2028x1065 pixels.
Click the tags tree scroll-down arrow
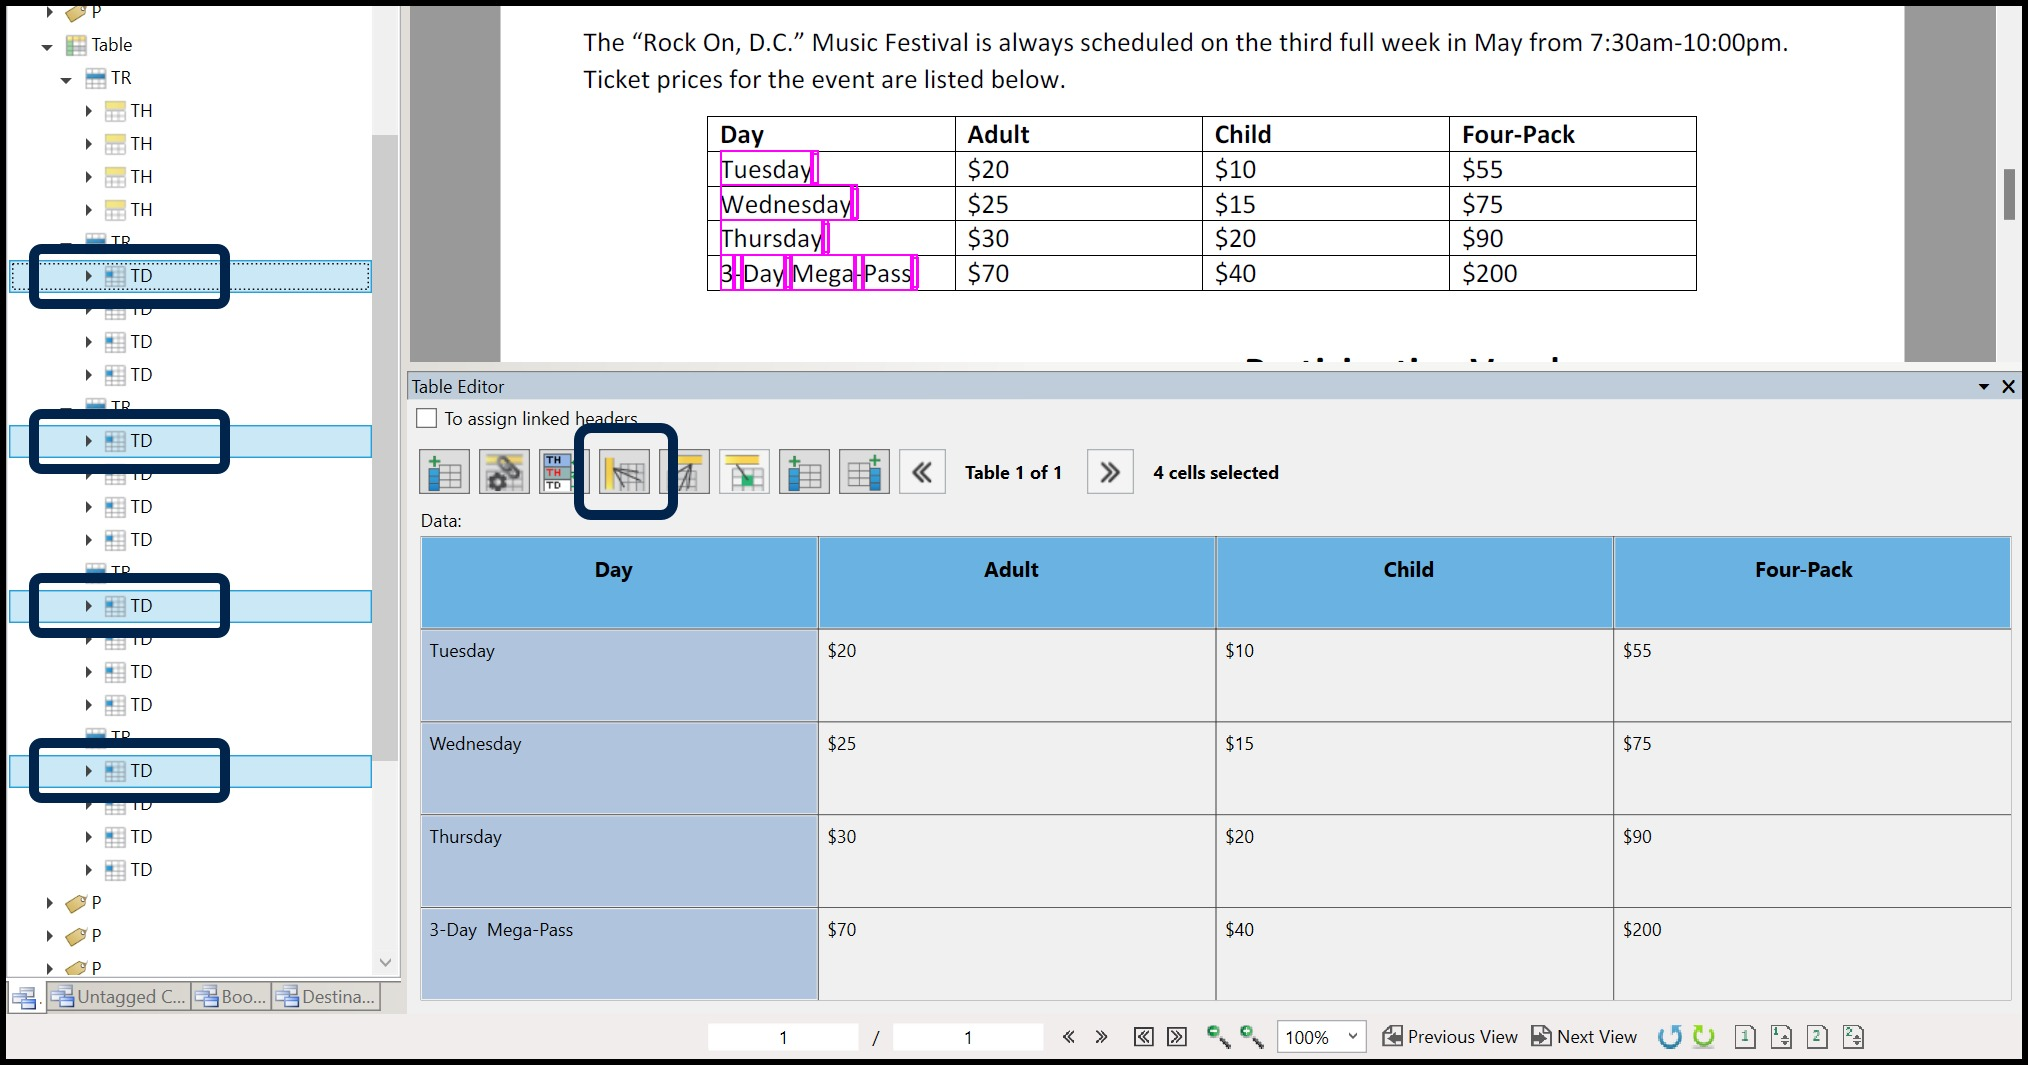point(386,962)
